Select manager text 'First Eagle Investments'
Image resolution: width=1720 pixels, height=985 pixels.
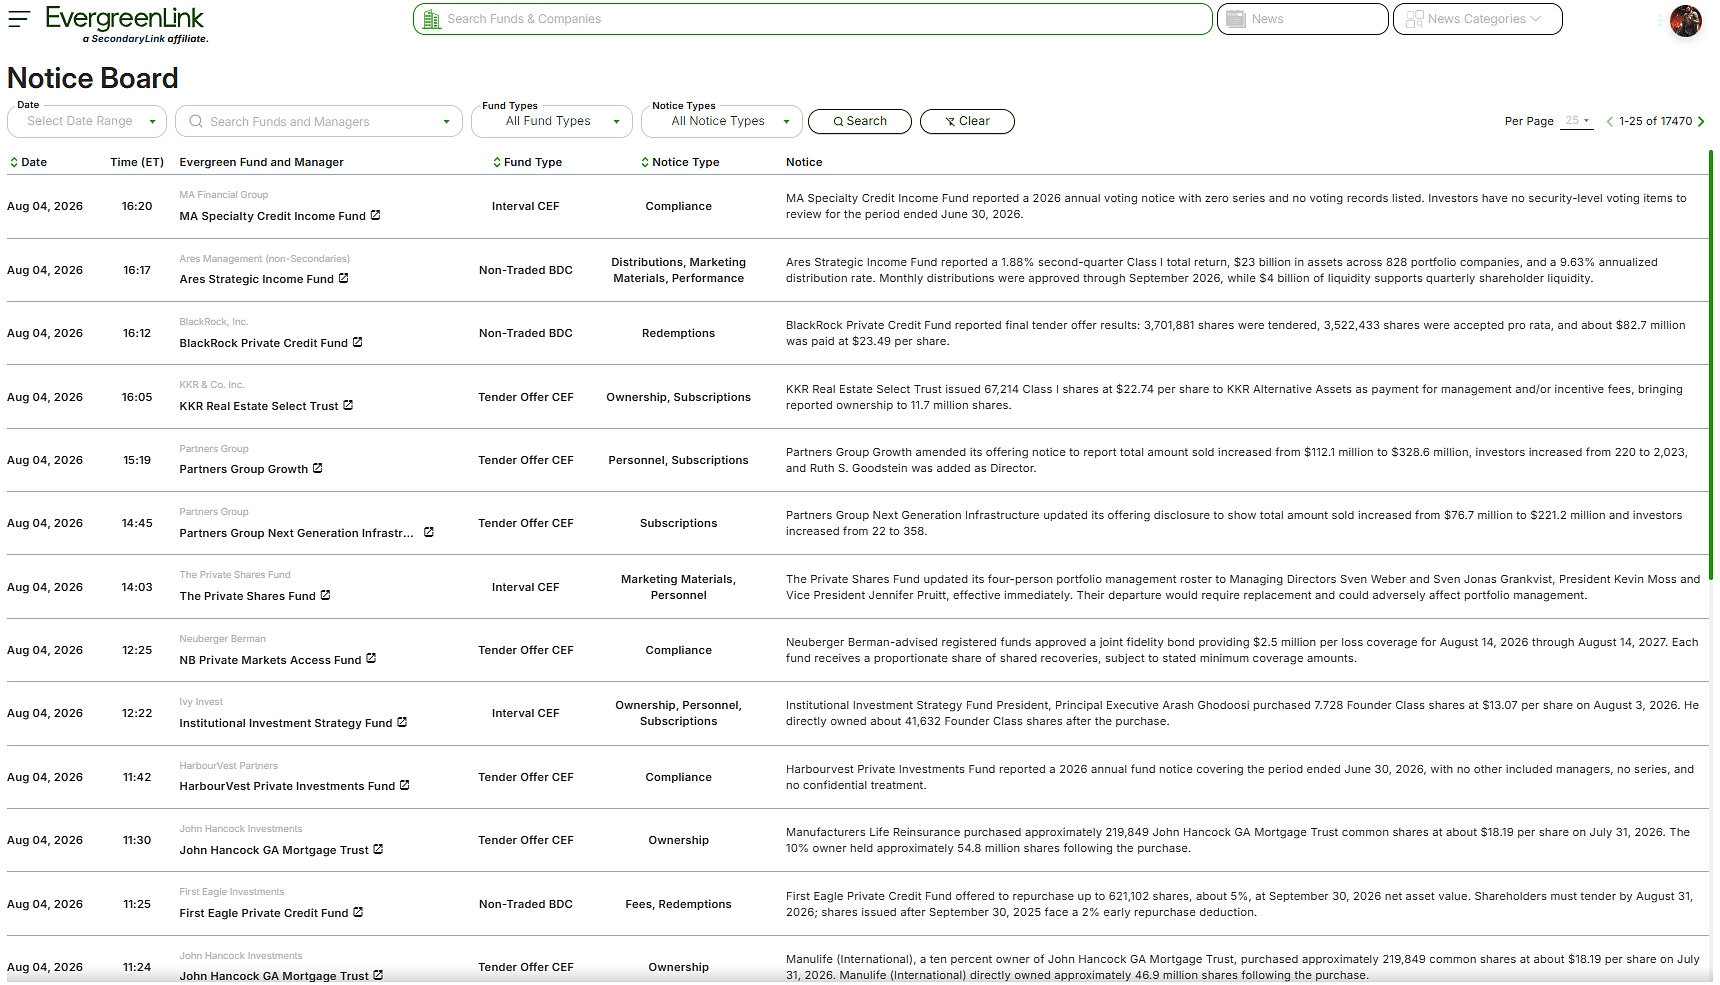(232, 892)
